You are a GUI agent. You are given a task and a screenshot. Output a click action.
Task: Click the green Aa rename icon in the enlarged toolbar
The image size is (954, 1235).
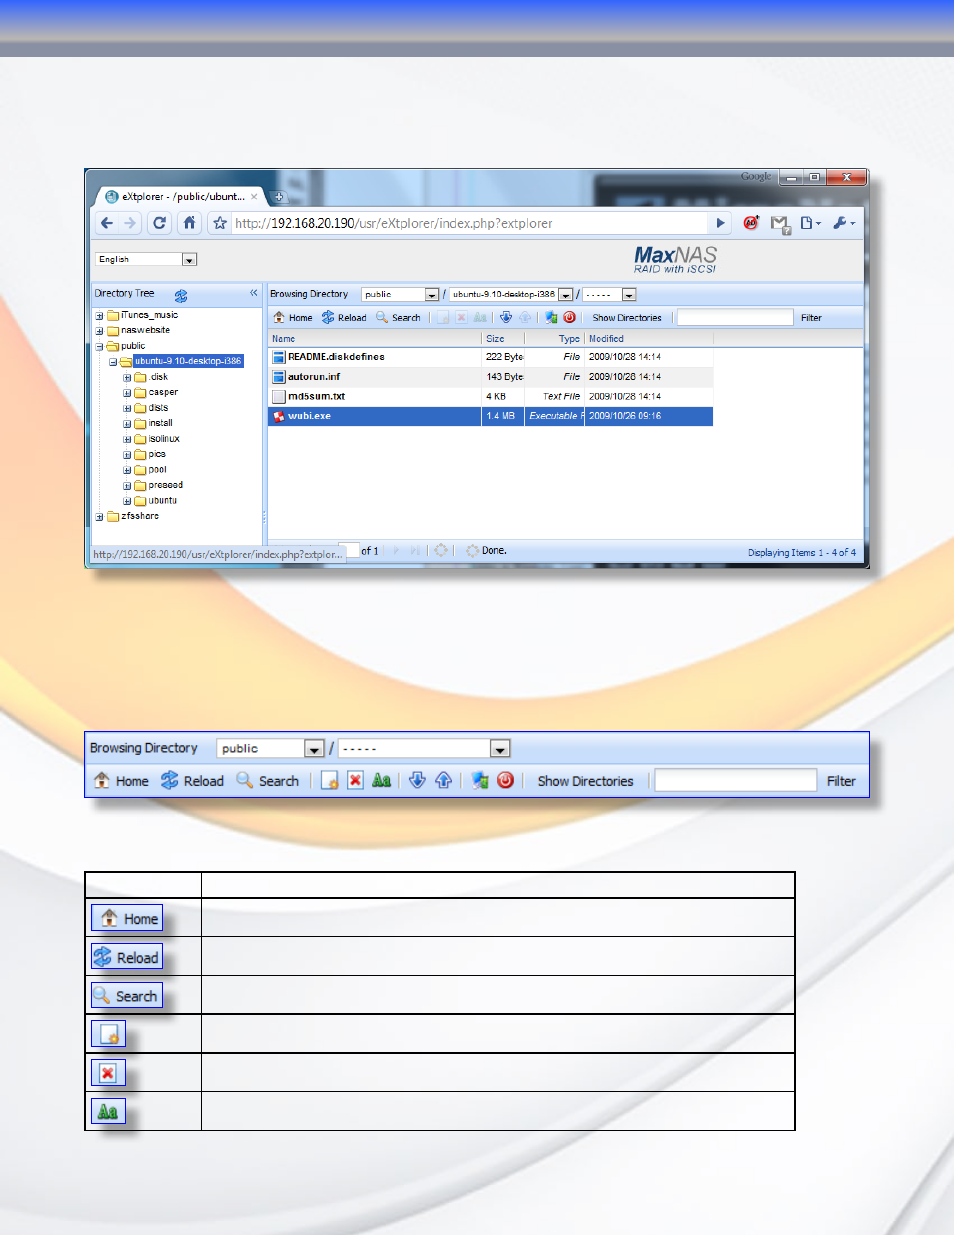381,781
